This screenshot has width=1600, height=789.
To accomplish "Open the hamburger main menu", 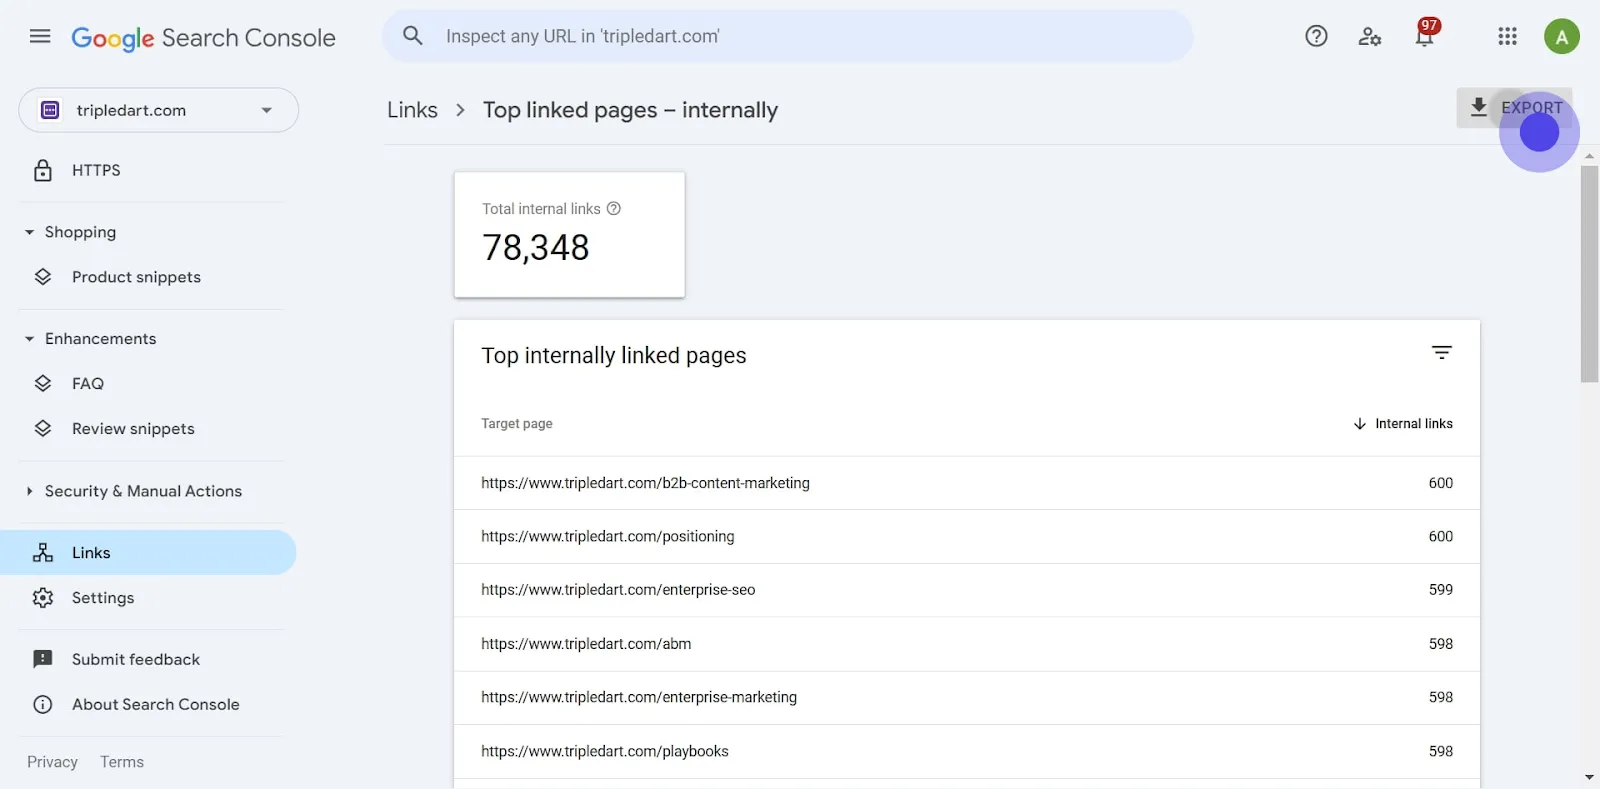I will click(x=40, y=37).
